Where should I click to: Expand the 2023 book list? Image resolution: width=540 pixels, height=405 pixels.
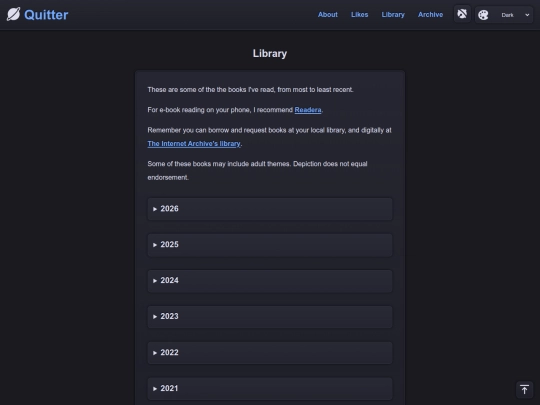point(270,316)
